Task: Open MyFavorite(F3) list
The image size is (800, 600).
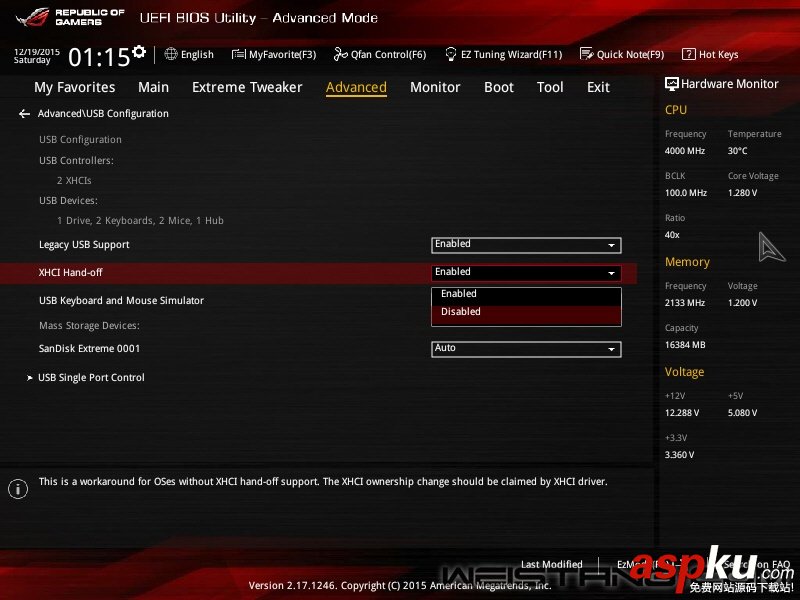Action: [274, 55]
